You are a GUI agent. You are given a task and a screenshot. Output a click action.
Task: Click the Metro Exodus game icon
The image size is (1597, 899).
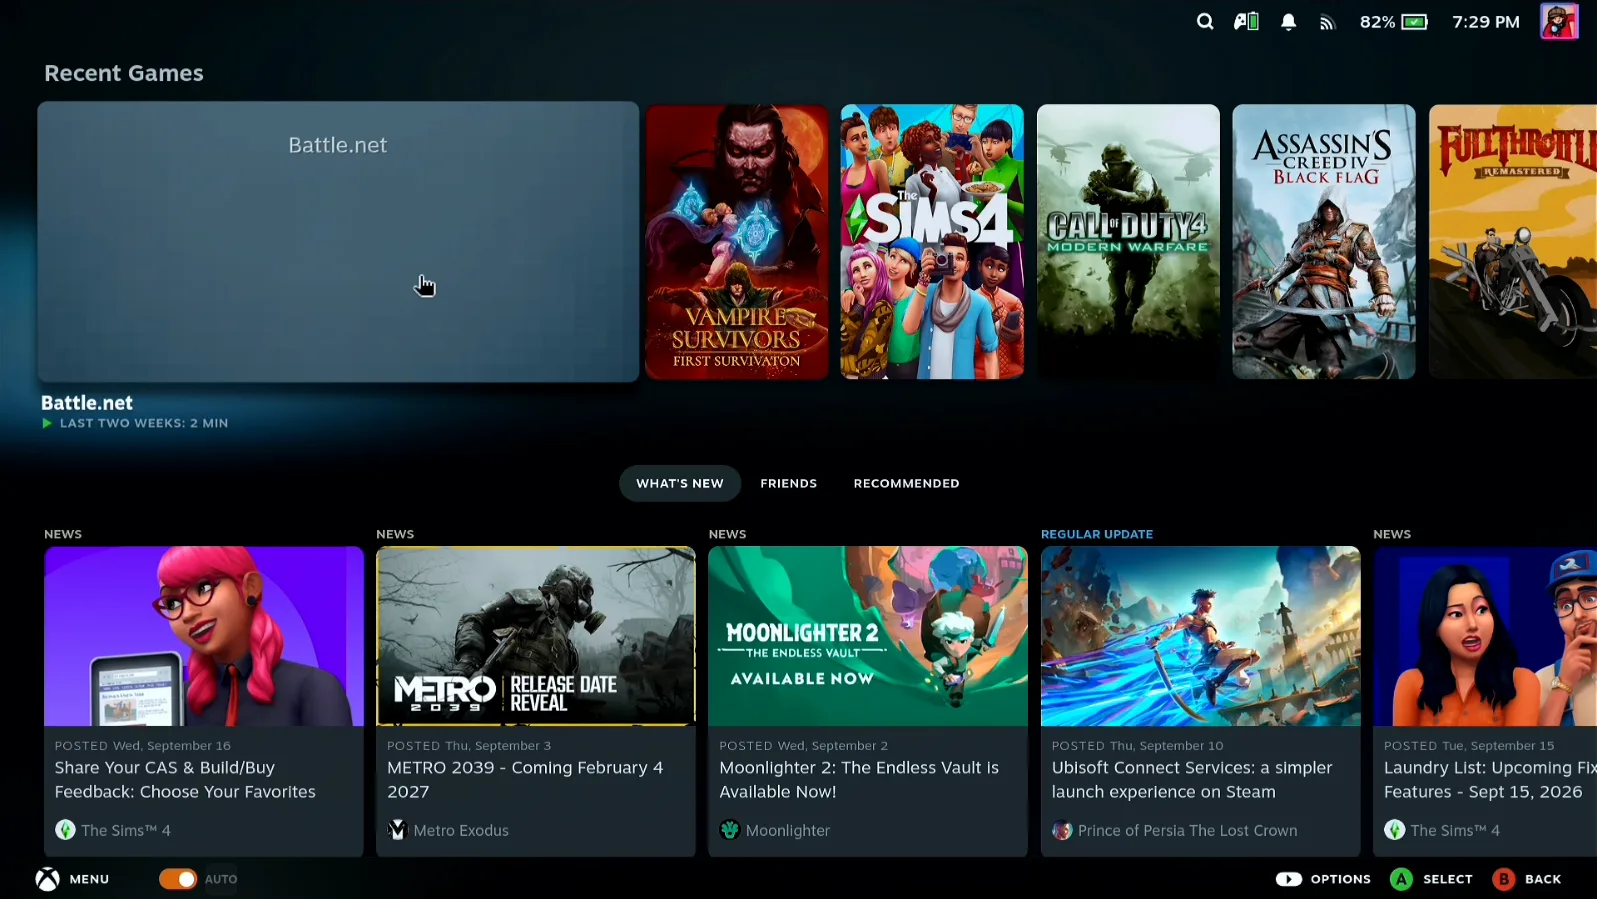397,830
